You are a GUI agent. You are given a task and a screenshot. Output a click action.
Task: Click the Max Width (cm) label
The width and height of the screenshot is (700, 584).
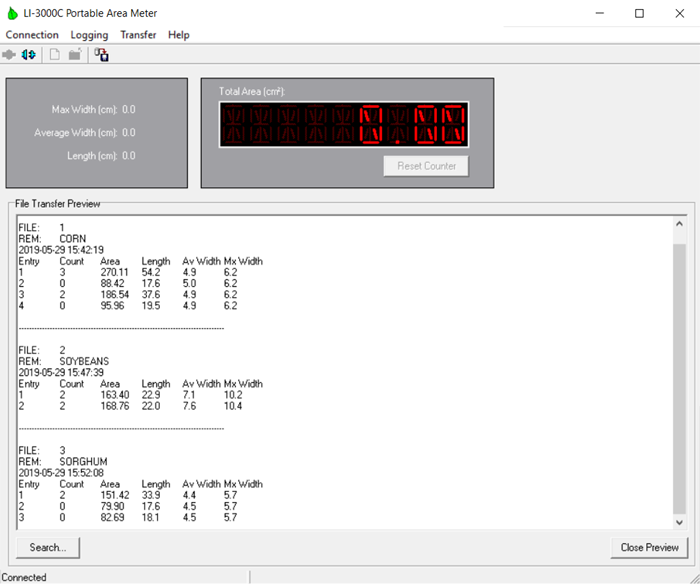(x=84, y=109)
